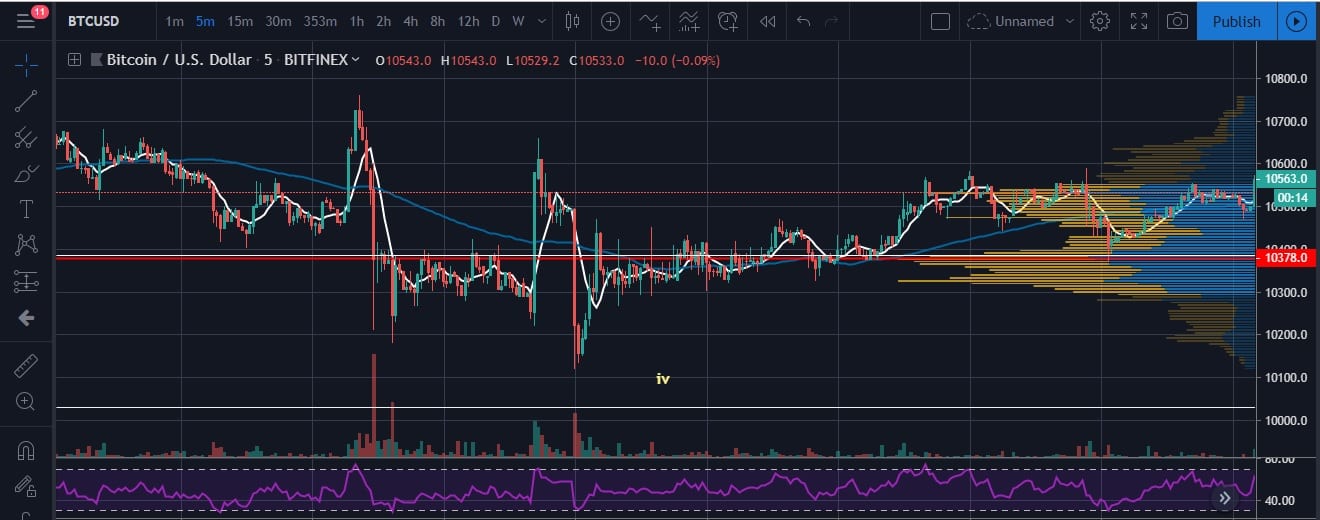Viewport: 1320px width, 520px height.
Task: Open the brush drawing tool
Action: point(26,173)
